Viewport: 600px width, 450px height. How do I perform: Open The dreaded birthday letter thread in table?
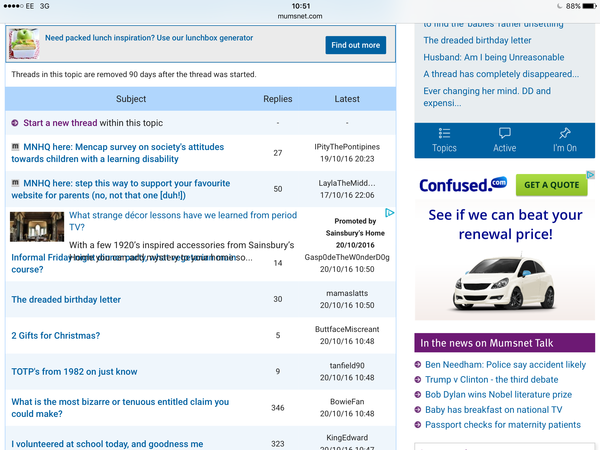pyautogui.click(x=66, y=300)
